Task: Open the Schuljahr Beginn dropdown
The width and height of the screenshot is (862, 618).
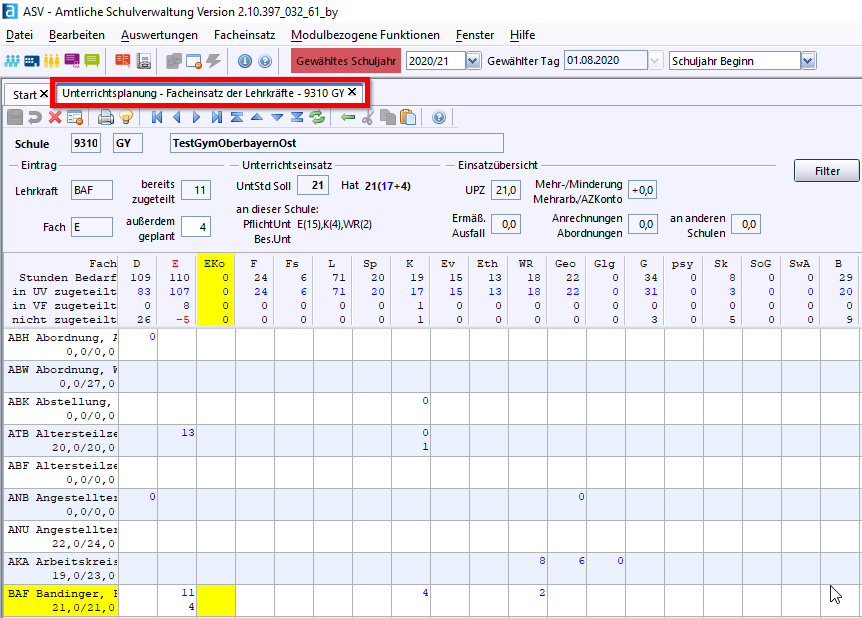Action: coord(808,60)
